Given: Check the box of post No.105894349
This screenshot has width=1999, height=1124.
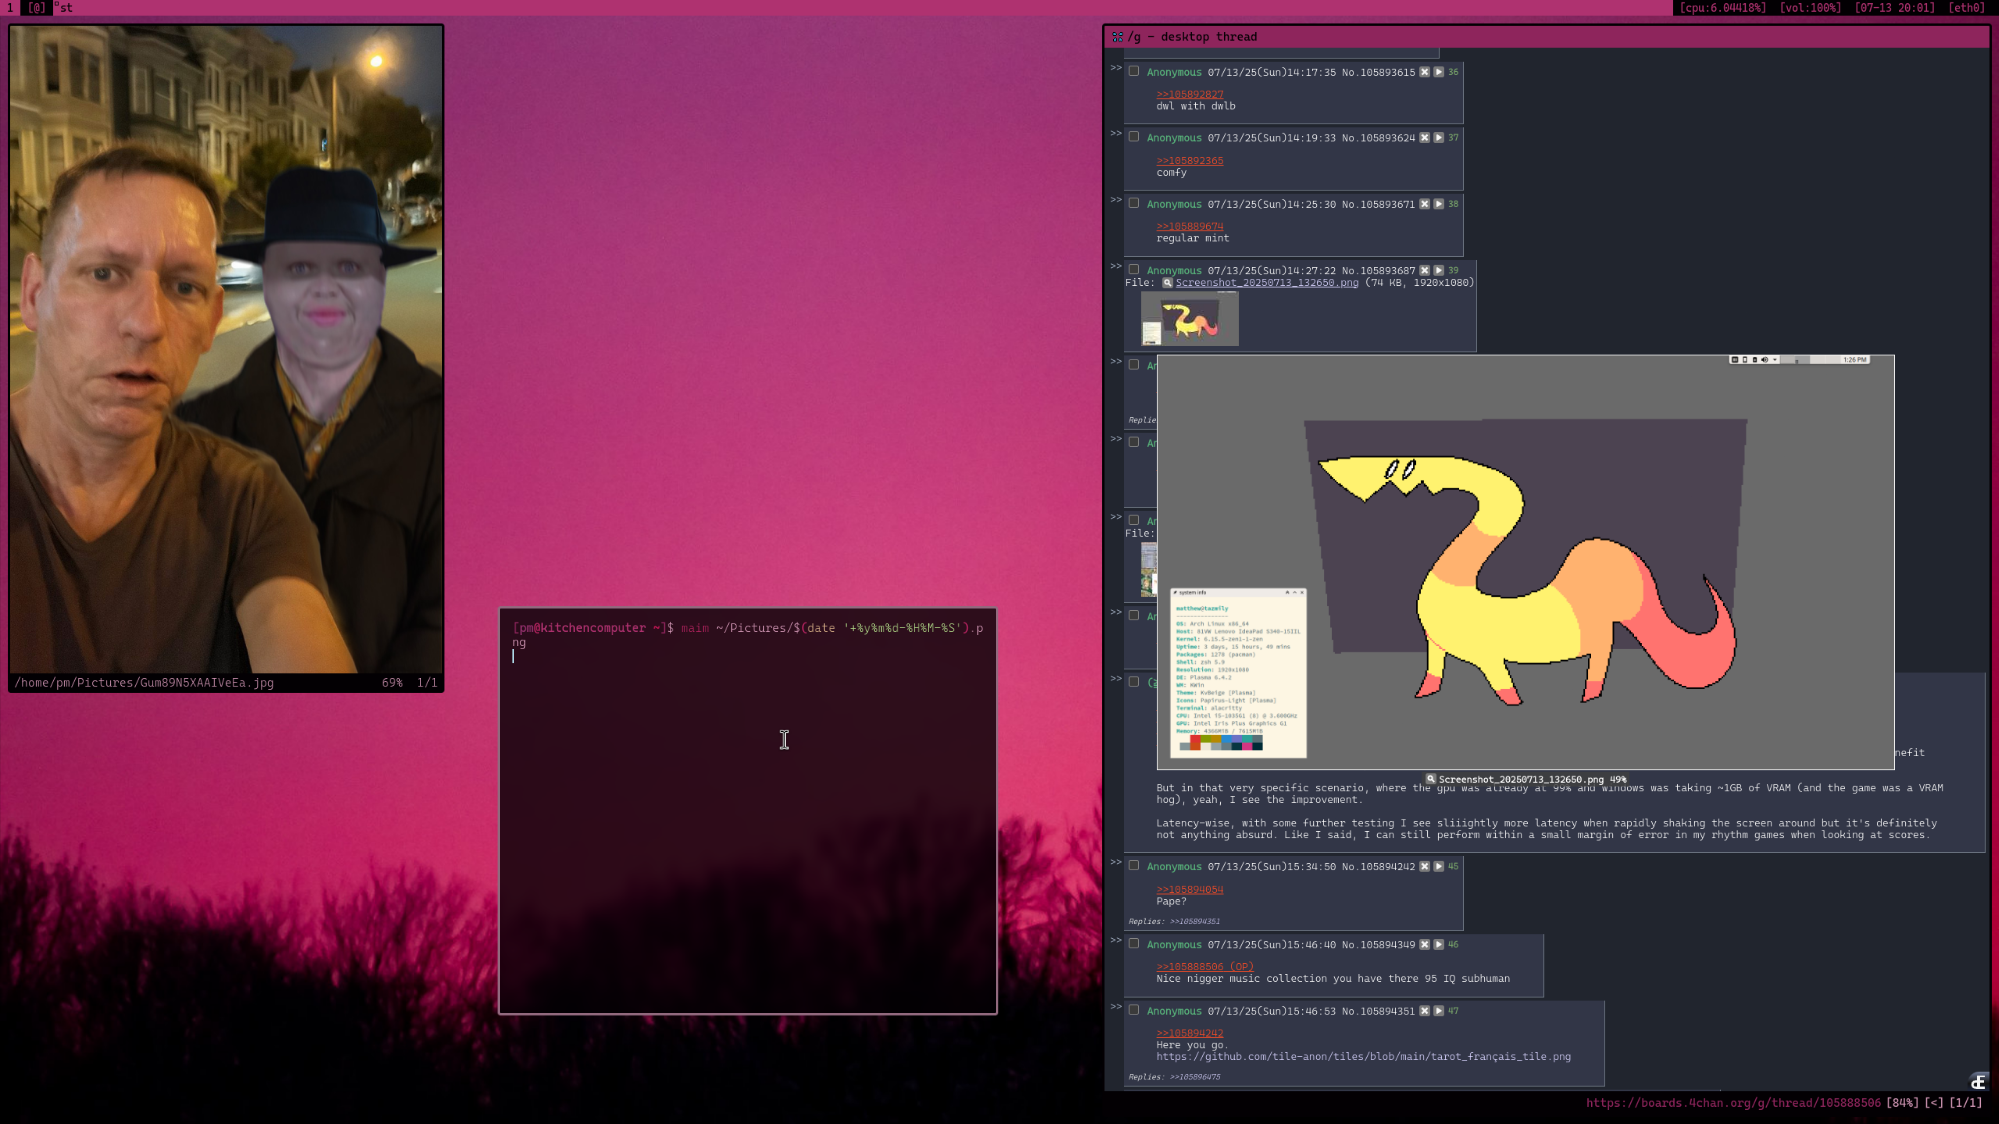Looking at the screenshot, I should (x=1134, y=943).
